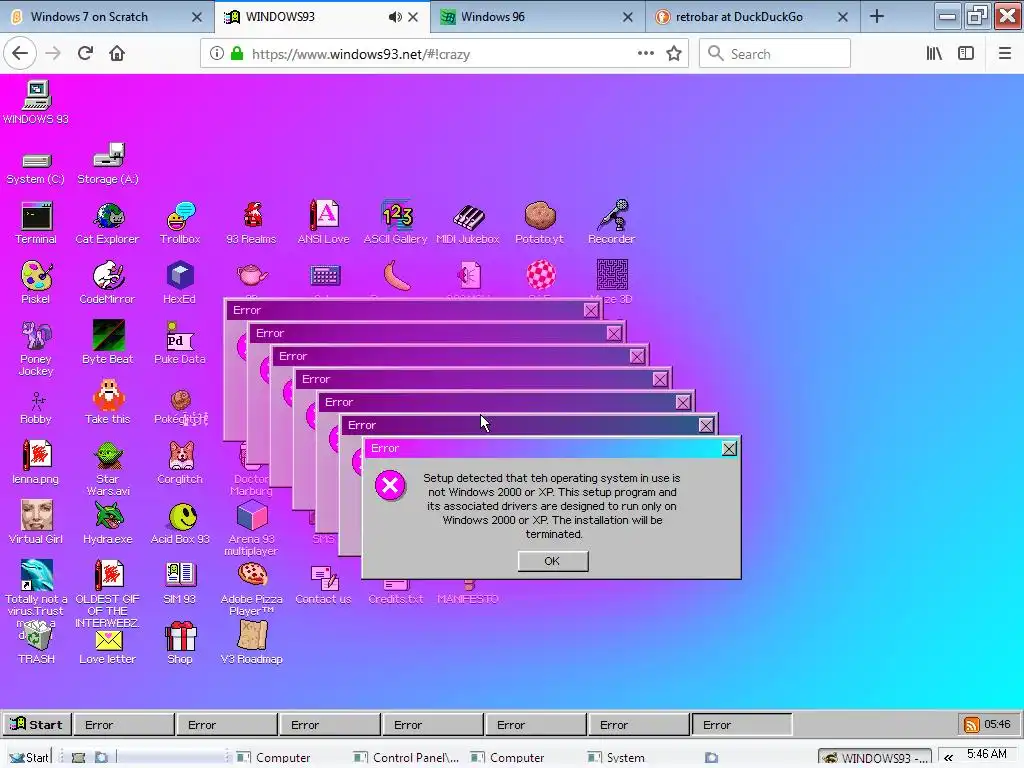This screenshot has height=768, width=1024.
Task: Open System (C:) drive icon
Action: click(36, 168)
